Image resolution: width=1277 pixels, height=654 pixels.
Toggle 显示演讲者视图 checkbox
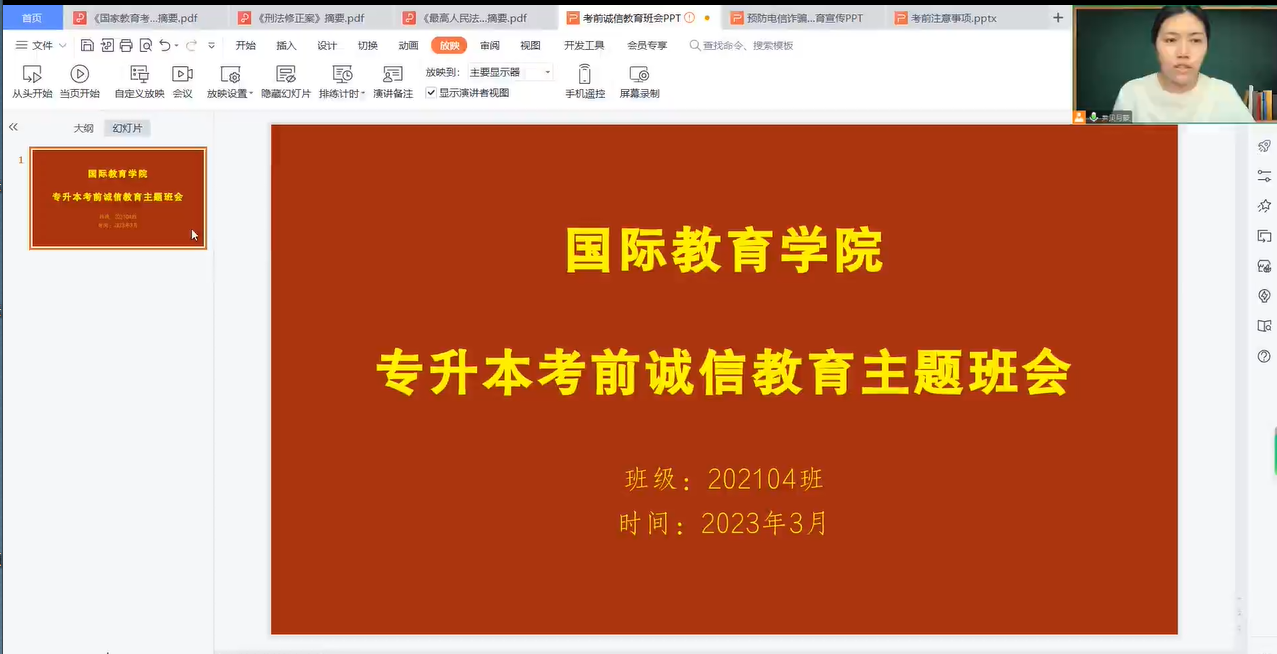click(x=431, y=93)
